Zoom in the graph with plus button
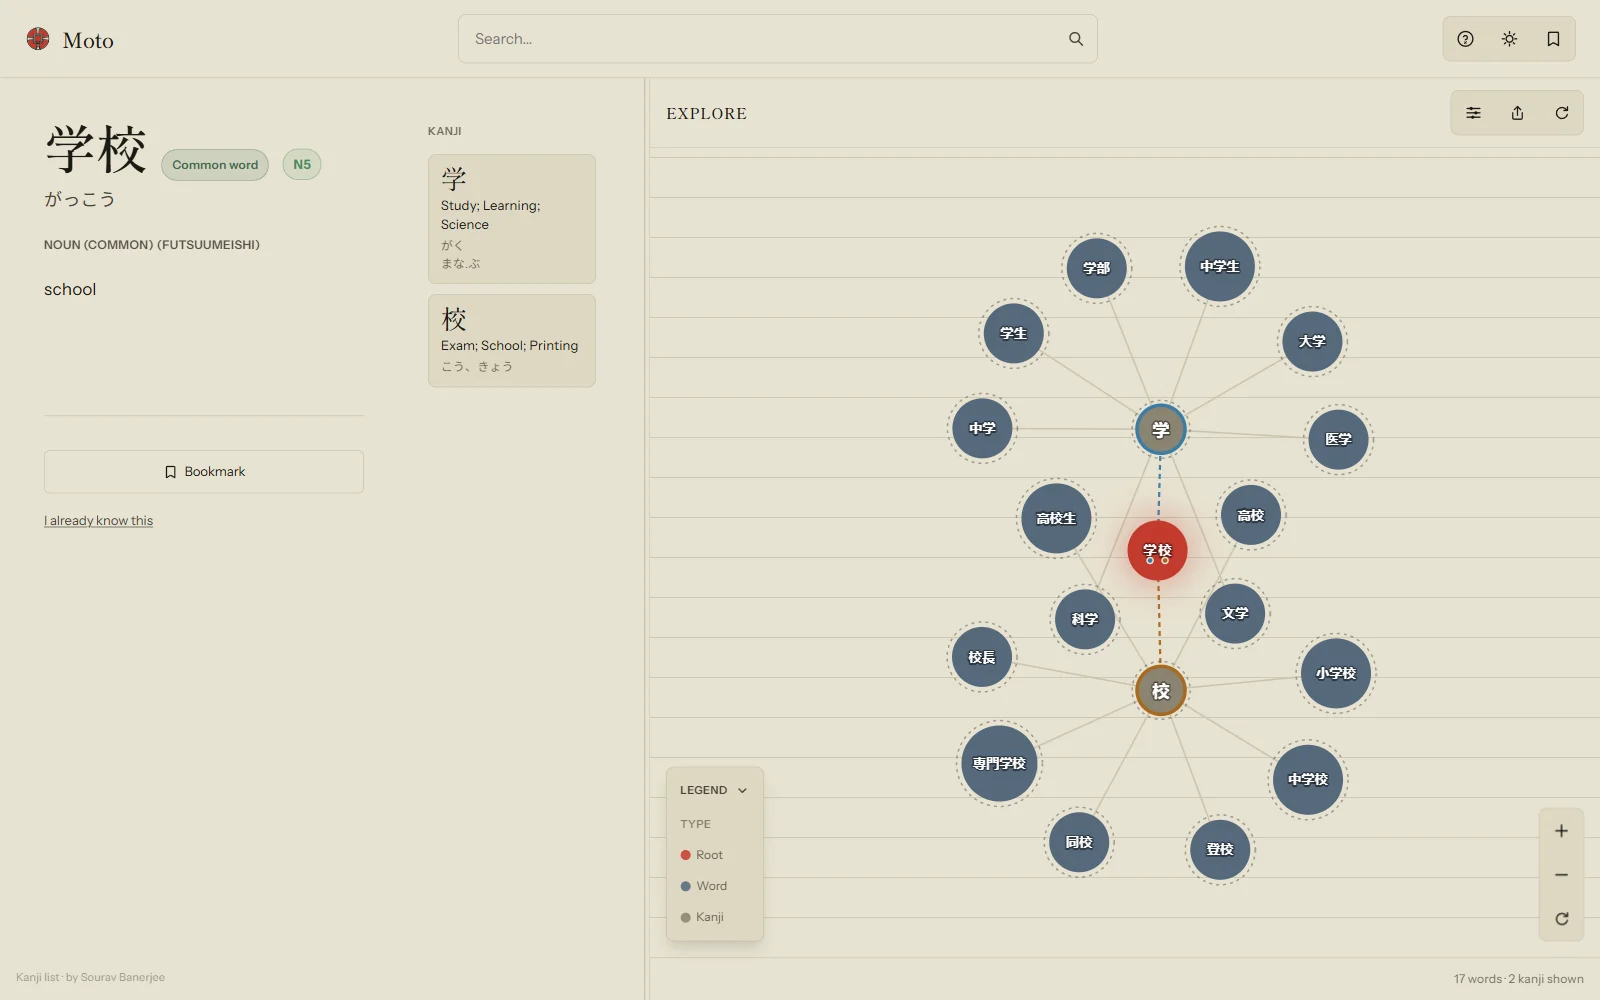Image resolution: width=1600 pixels, height=1000 pixels. tap(1561, 831)
